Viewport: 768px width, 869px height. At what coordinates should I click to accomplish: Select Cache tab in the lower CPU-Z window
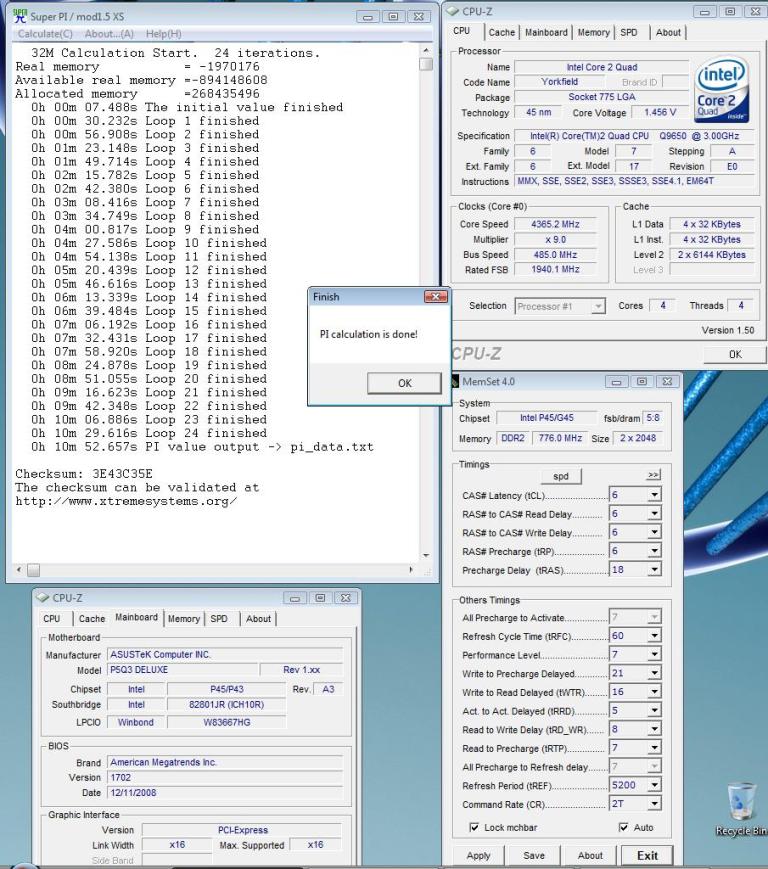click(91, 618)
